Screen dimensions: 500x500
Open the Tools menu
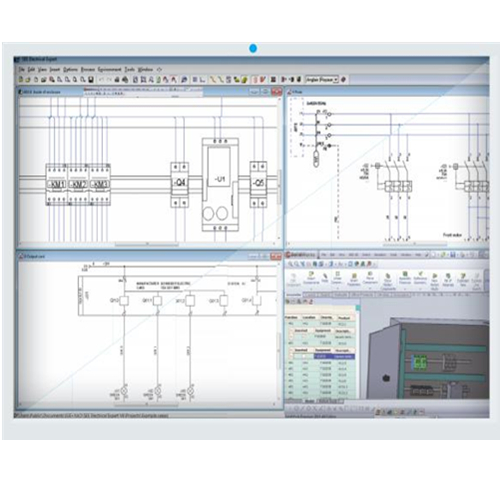pos(129,69)
